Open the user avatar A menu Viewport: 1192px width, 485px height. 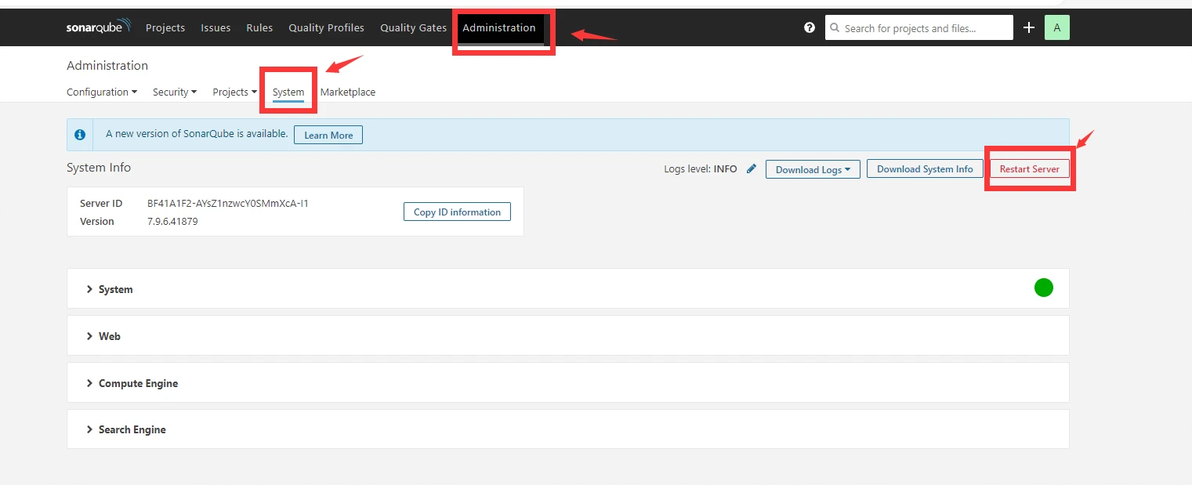(x=1057, y=27)
